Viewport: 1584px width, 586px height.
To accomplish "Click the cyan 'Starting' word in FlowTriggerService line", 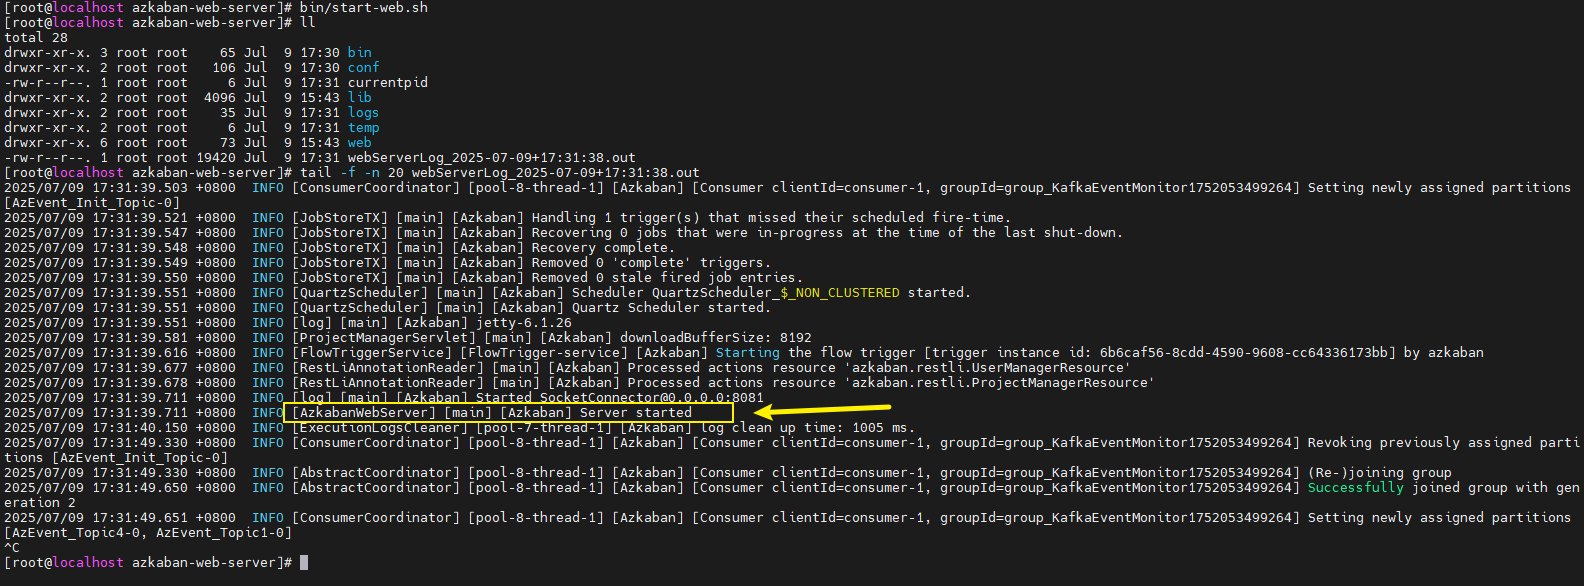I will point(747,353).
